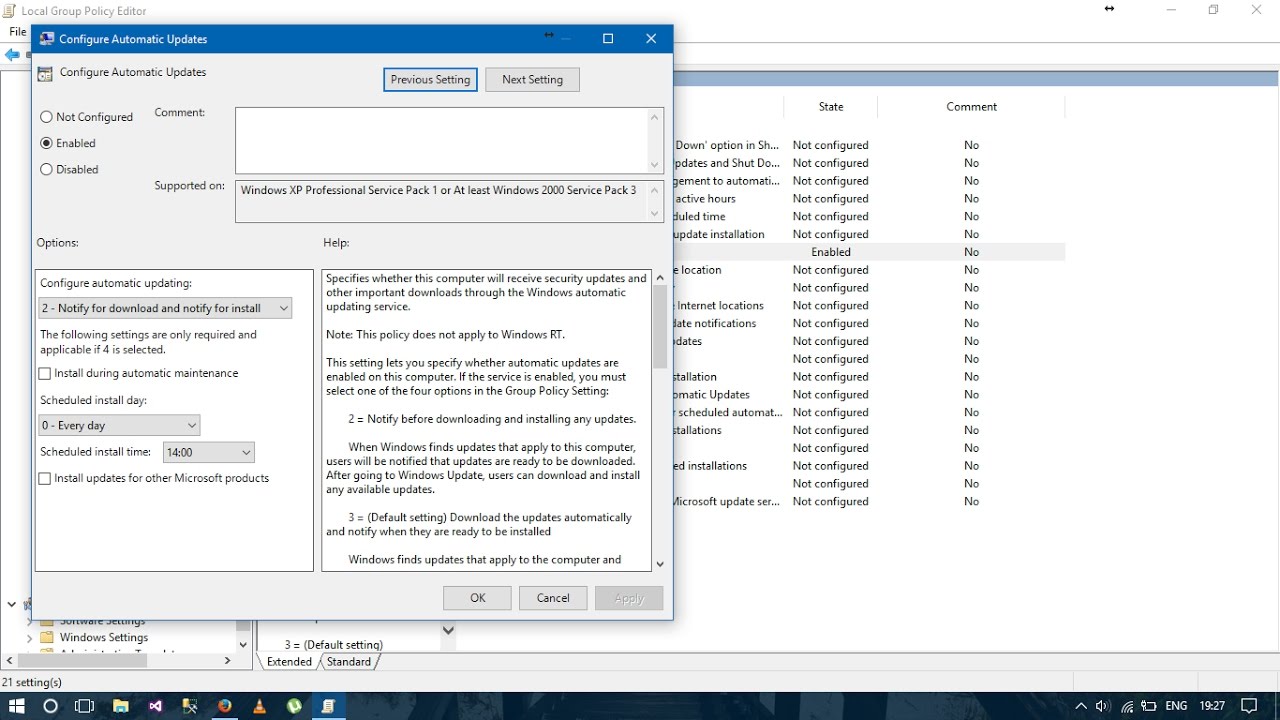Select the row with Enabled state
This screenshot has width=1280, height=720.
tap(868, 252)
